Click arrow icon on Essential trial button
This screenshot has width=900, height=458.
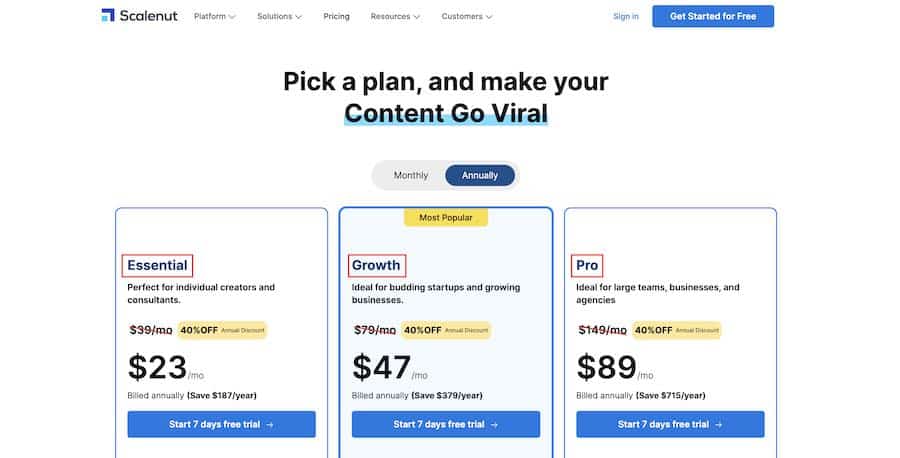coord(270,425)
